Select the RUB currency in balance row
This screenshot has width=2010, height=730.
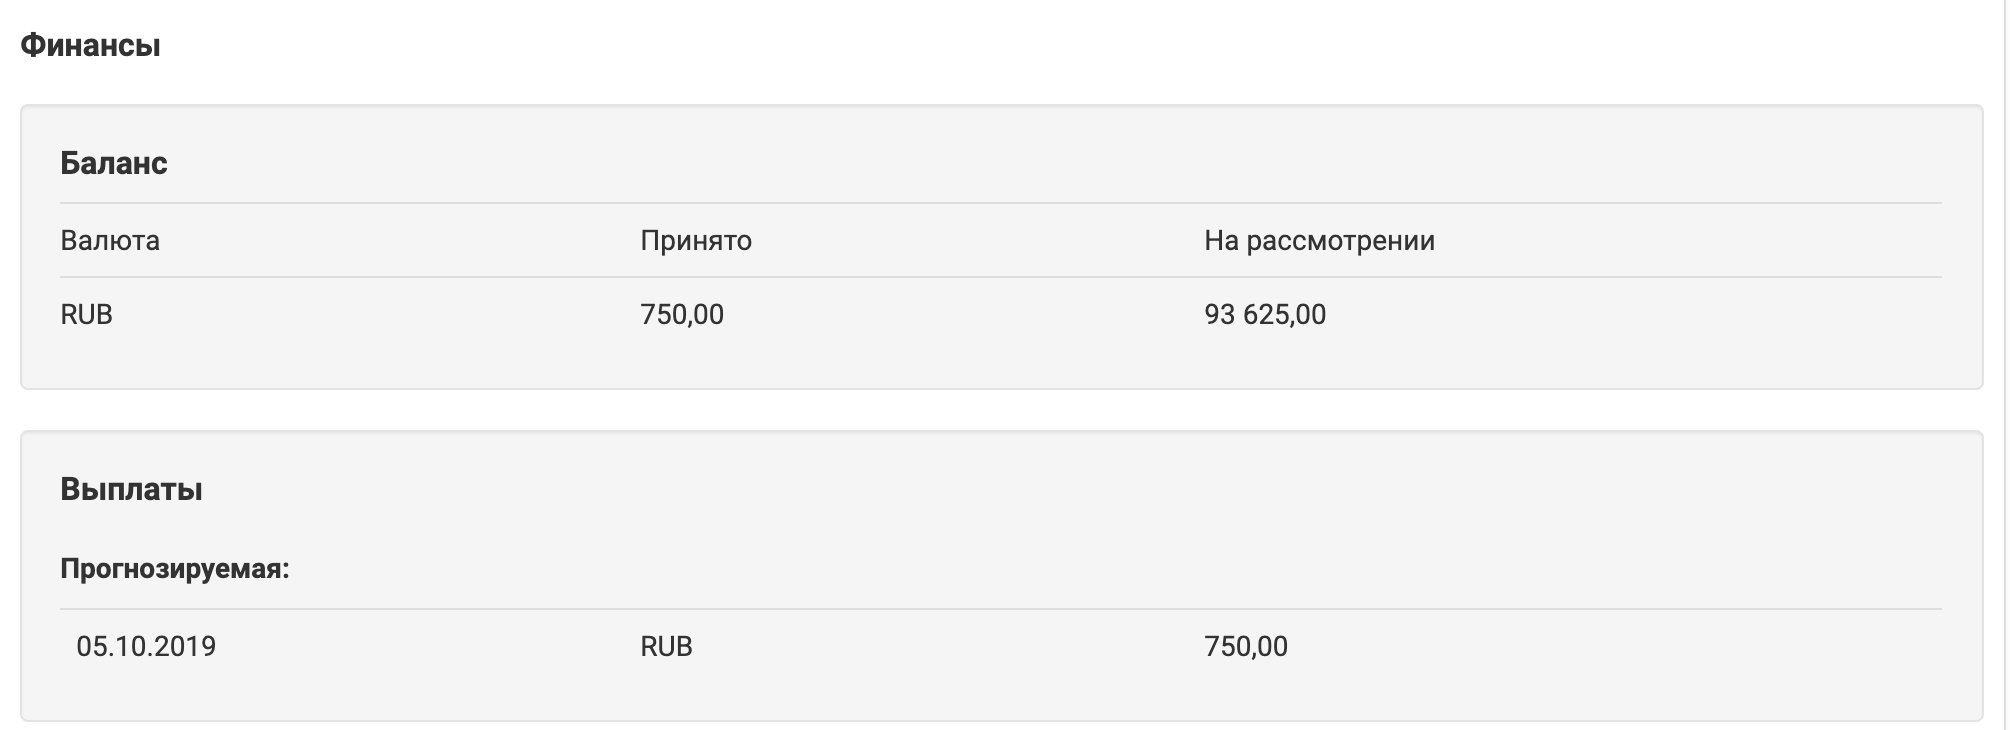(x=86, y=314)
